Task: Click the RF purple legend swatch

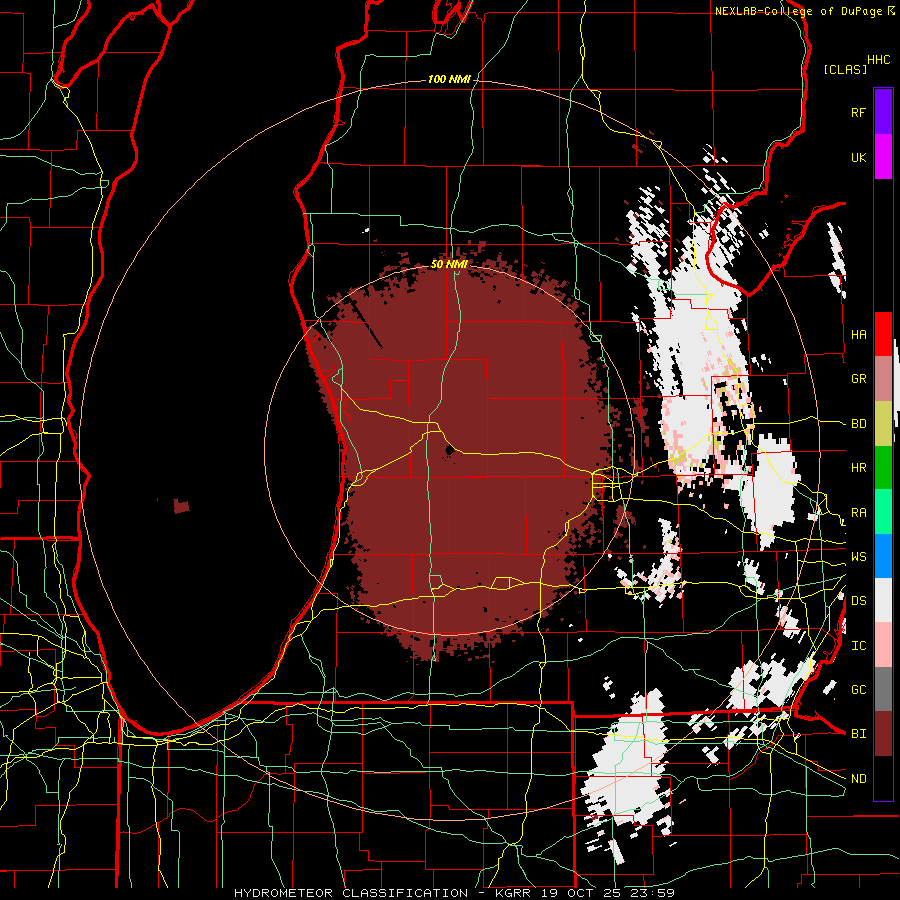Action: click(883, 112)
